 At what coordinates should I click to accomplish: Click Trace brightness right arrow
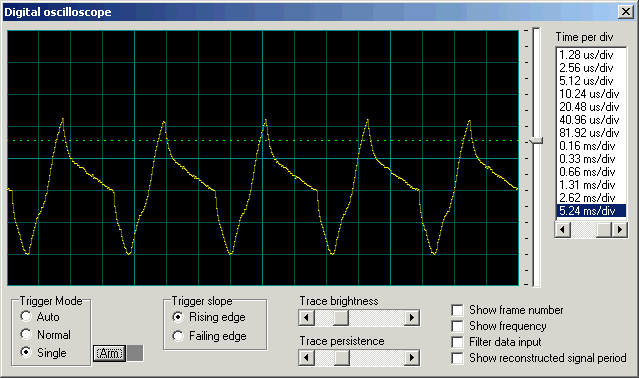click(x=412, y=318)
